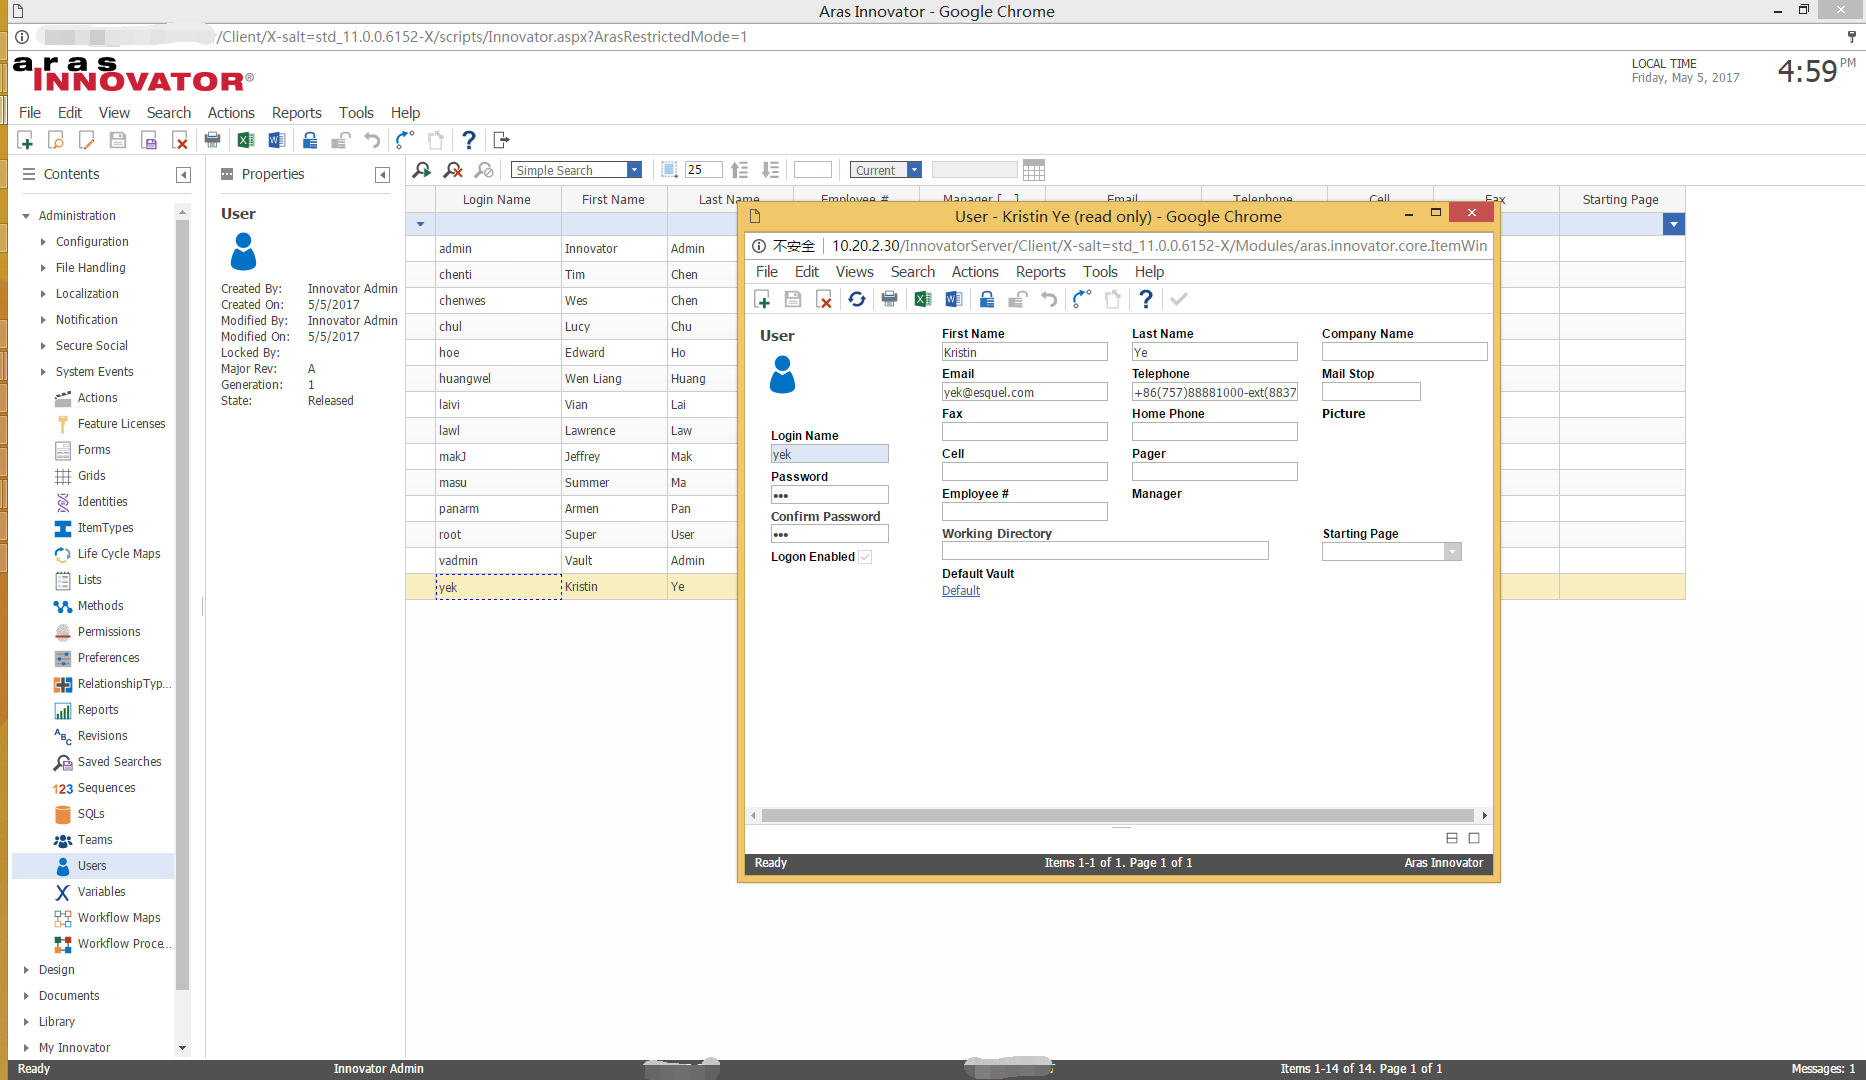Click the Logout icon in main toolbar
1866x1080 pixels.
click(x=501, y=140)
